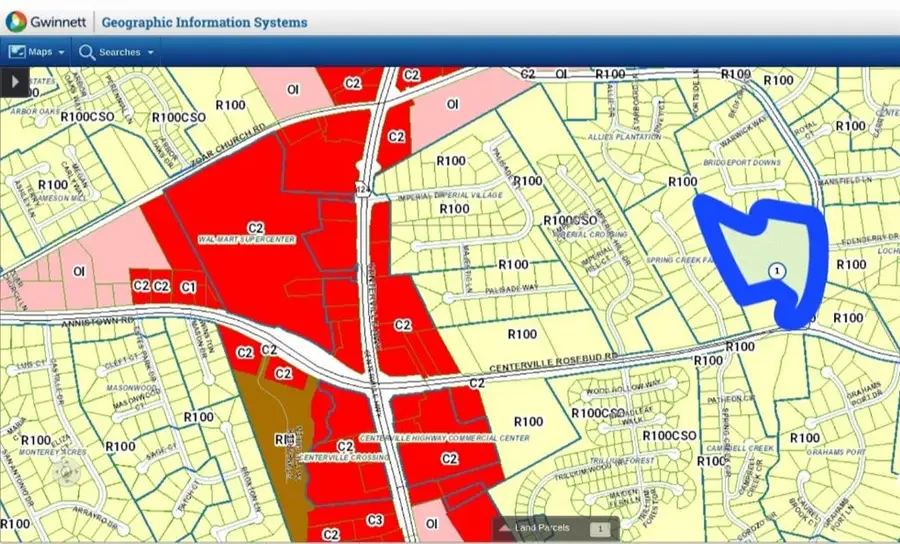This screenshot has width=900, height=544.
Task: Open the Maps menu label
Action: coord(40,52)
